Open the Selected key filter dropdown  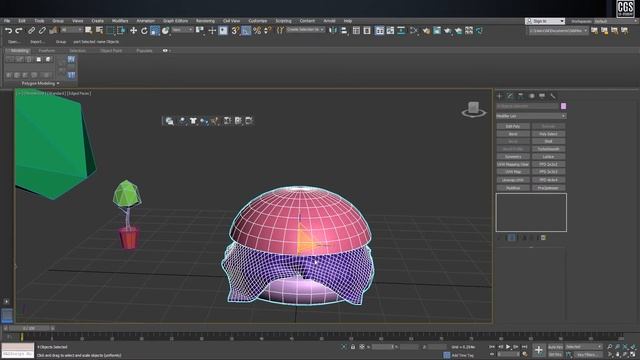(583, 347)
